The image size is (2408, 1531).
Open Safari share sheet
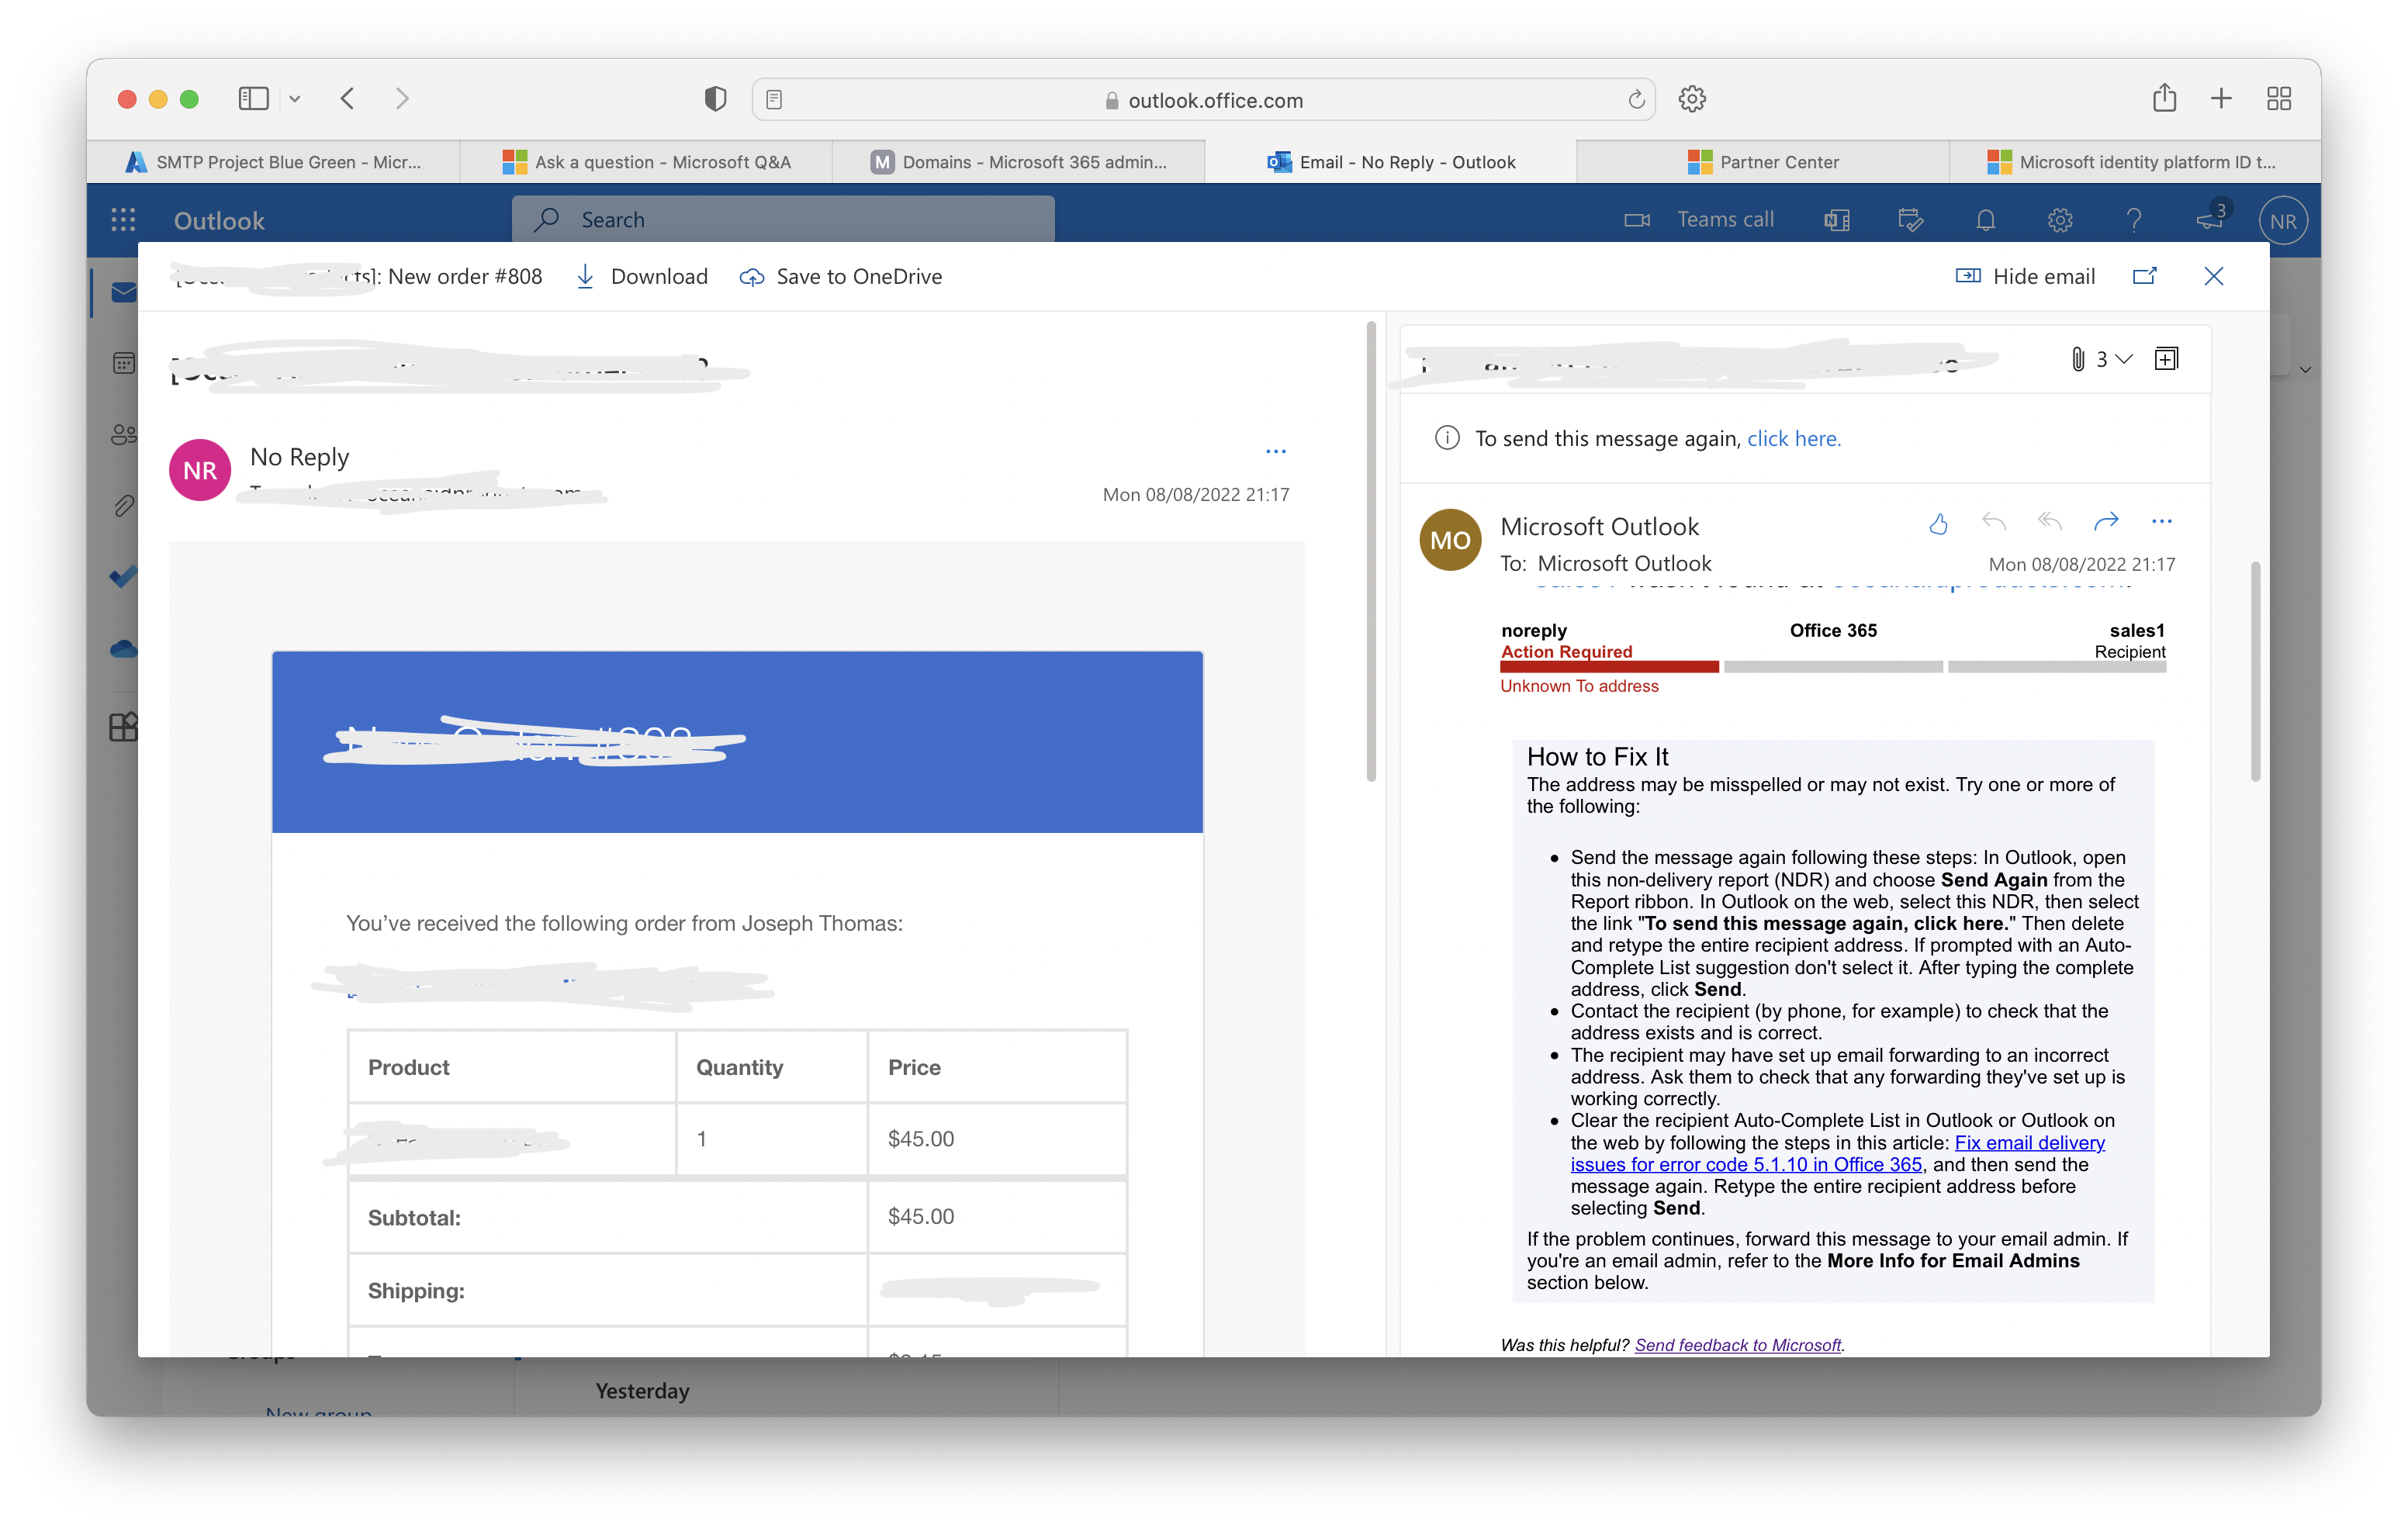2165,98
